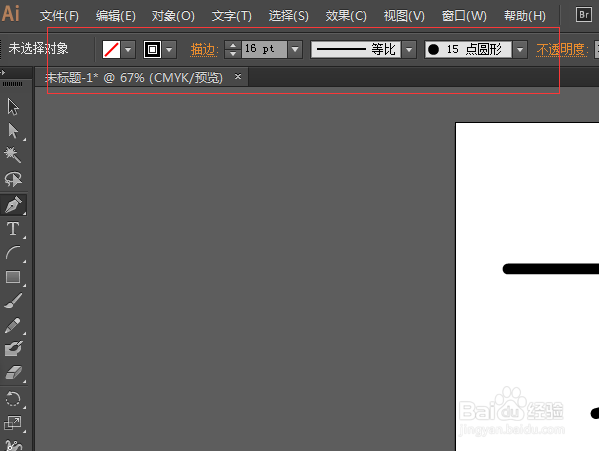Switch to the 未标题-1* document tab

[x=134, y=78]
